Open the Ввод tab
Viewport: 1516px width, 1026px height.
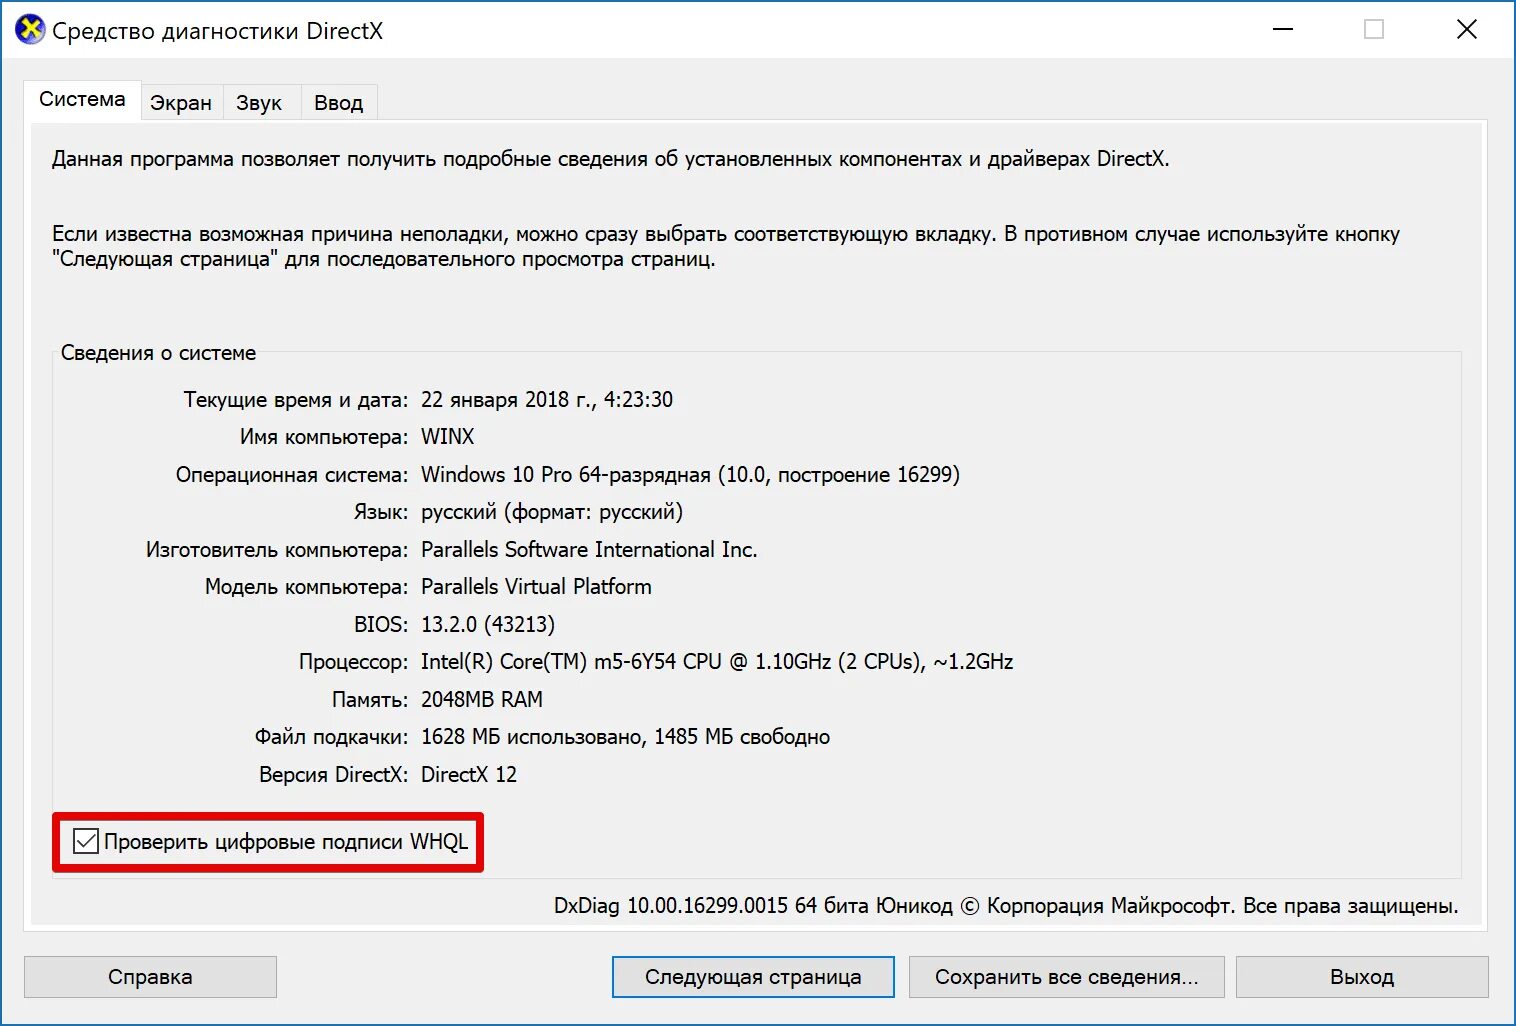coord(339,102)
